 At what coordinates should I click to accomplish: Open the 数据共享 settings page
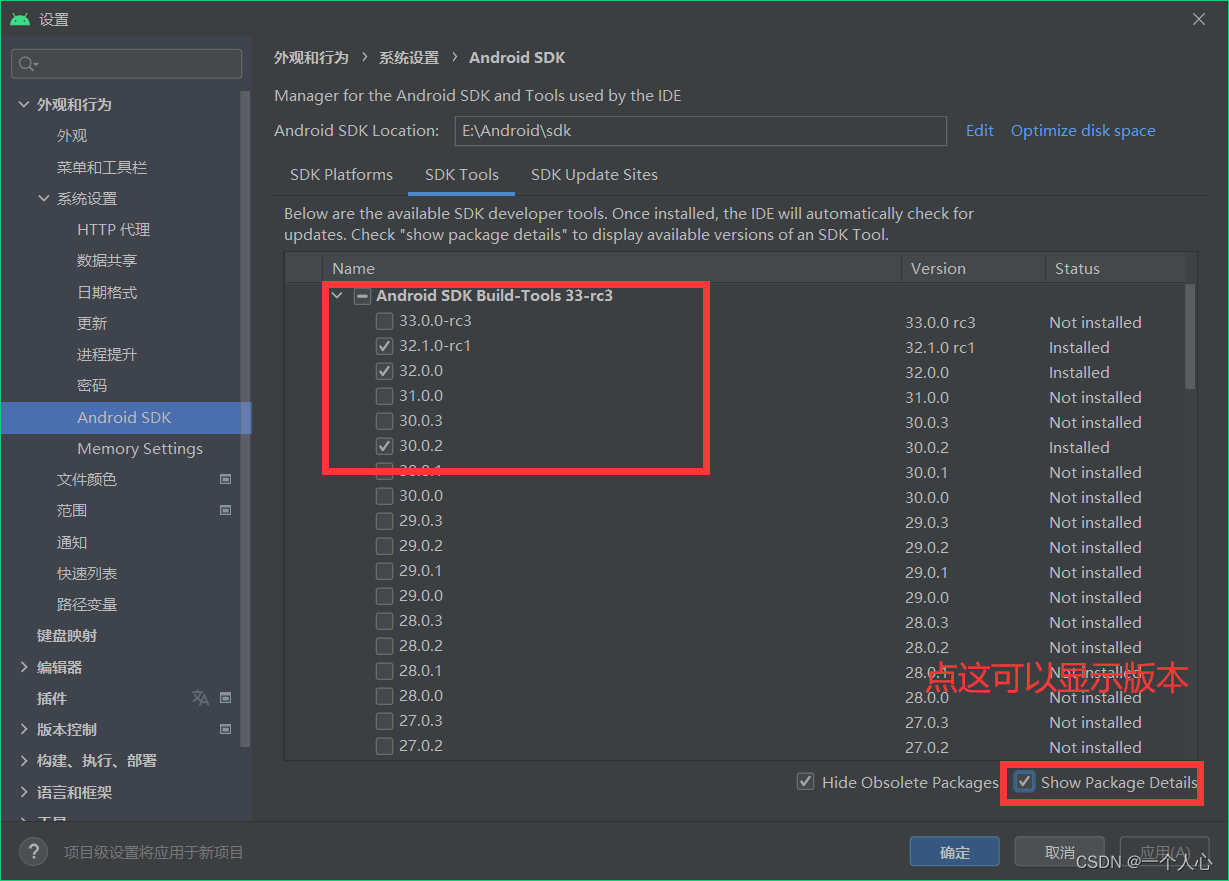(x=107, y=261)
